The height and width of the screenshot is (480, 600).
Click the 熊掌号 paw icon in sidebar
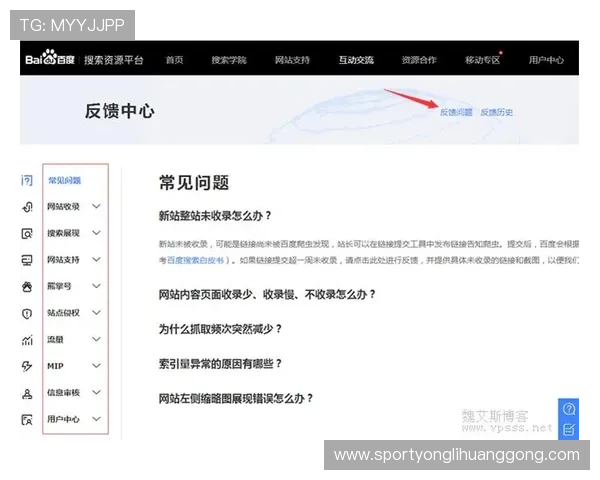point(27,286)
